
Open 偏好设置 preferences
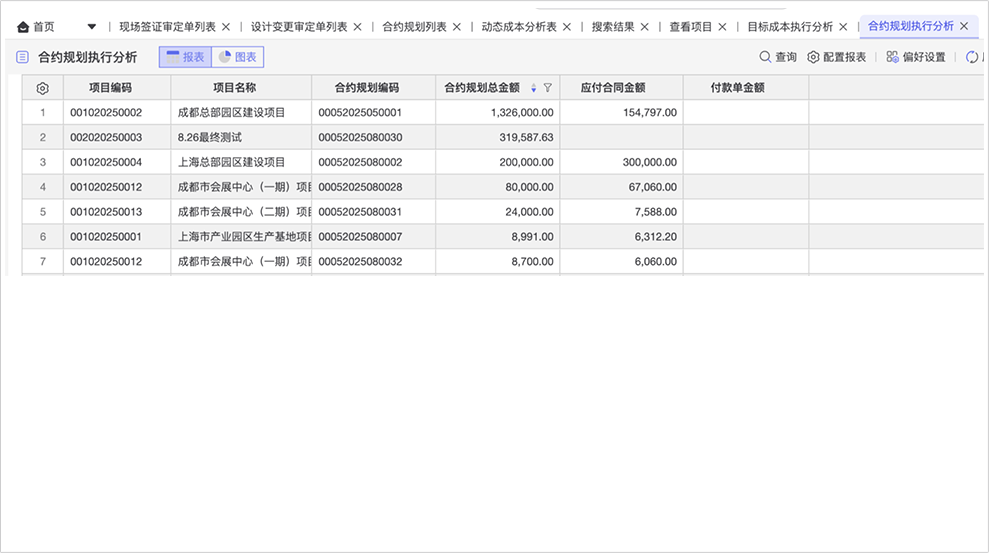[915, 57]
